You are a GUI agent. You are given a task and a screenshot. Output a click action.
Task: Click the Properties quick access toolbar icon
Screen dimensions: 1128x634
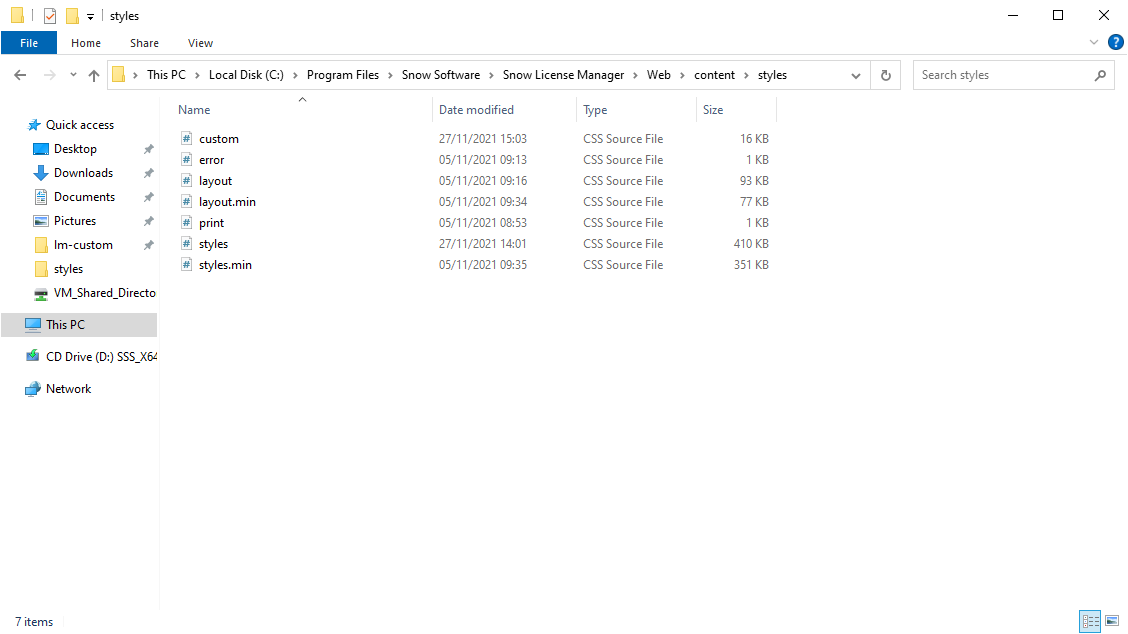[x=49, y=16]
